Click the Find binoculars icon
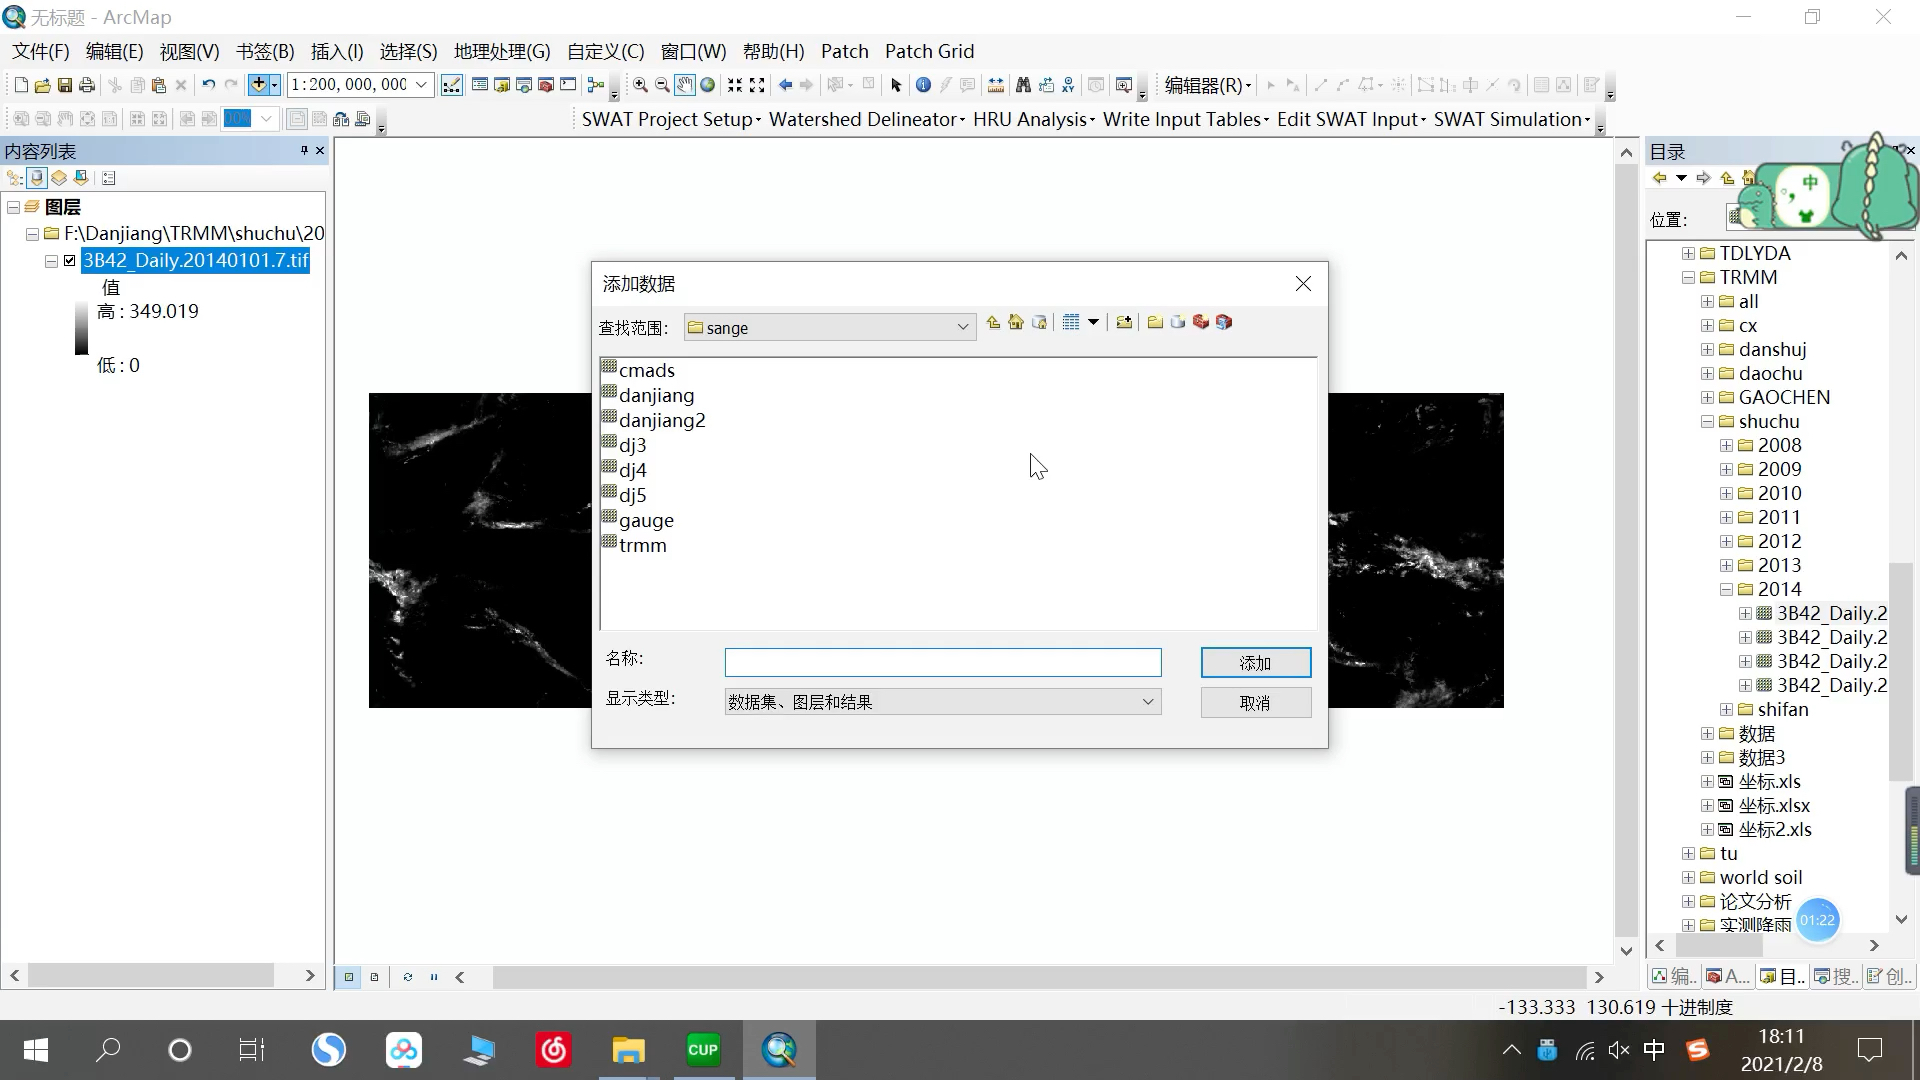The image size is (1920, 1080). click(x=1023, y=85)
